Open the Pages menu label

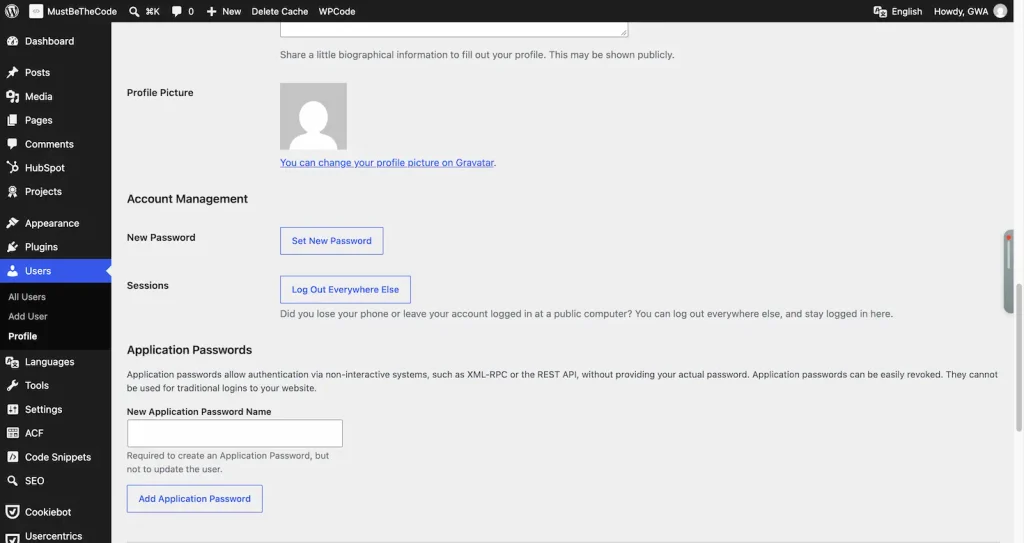point(39,120)
